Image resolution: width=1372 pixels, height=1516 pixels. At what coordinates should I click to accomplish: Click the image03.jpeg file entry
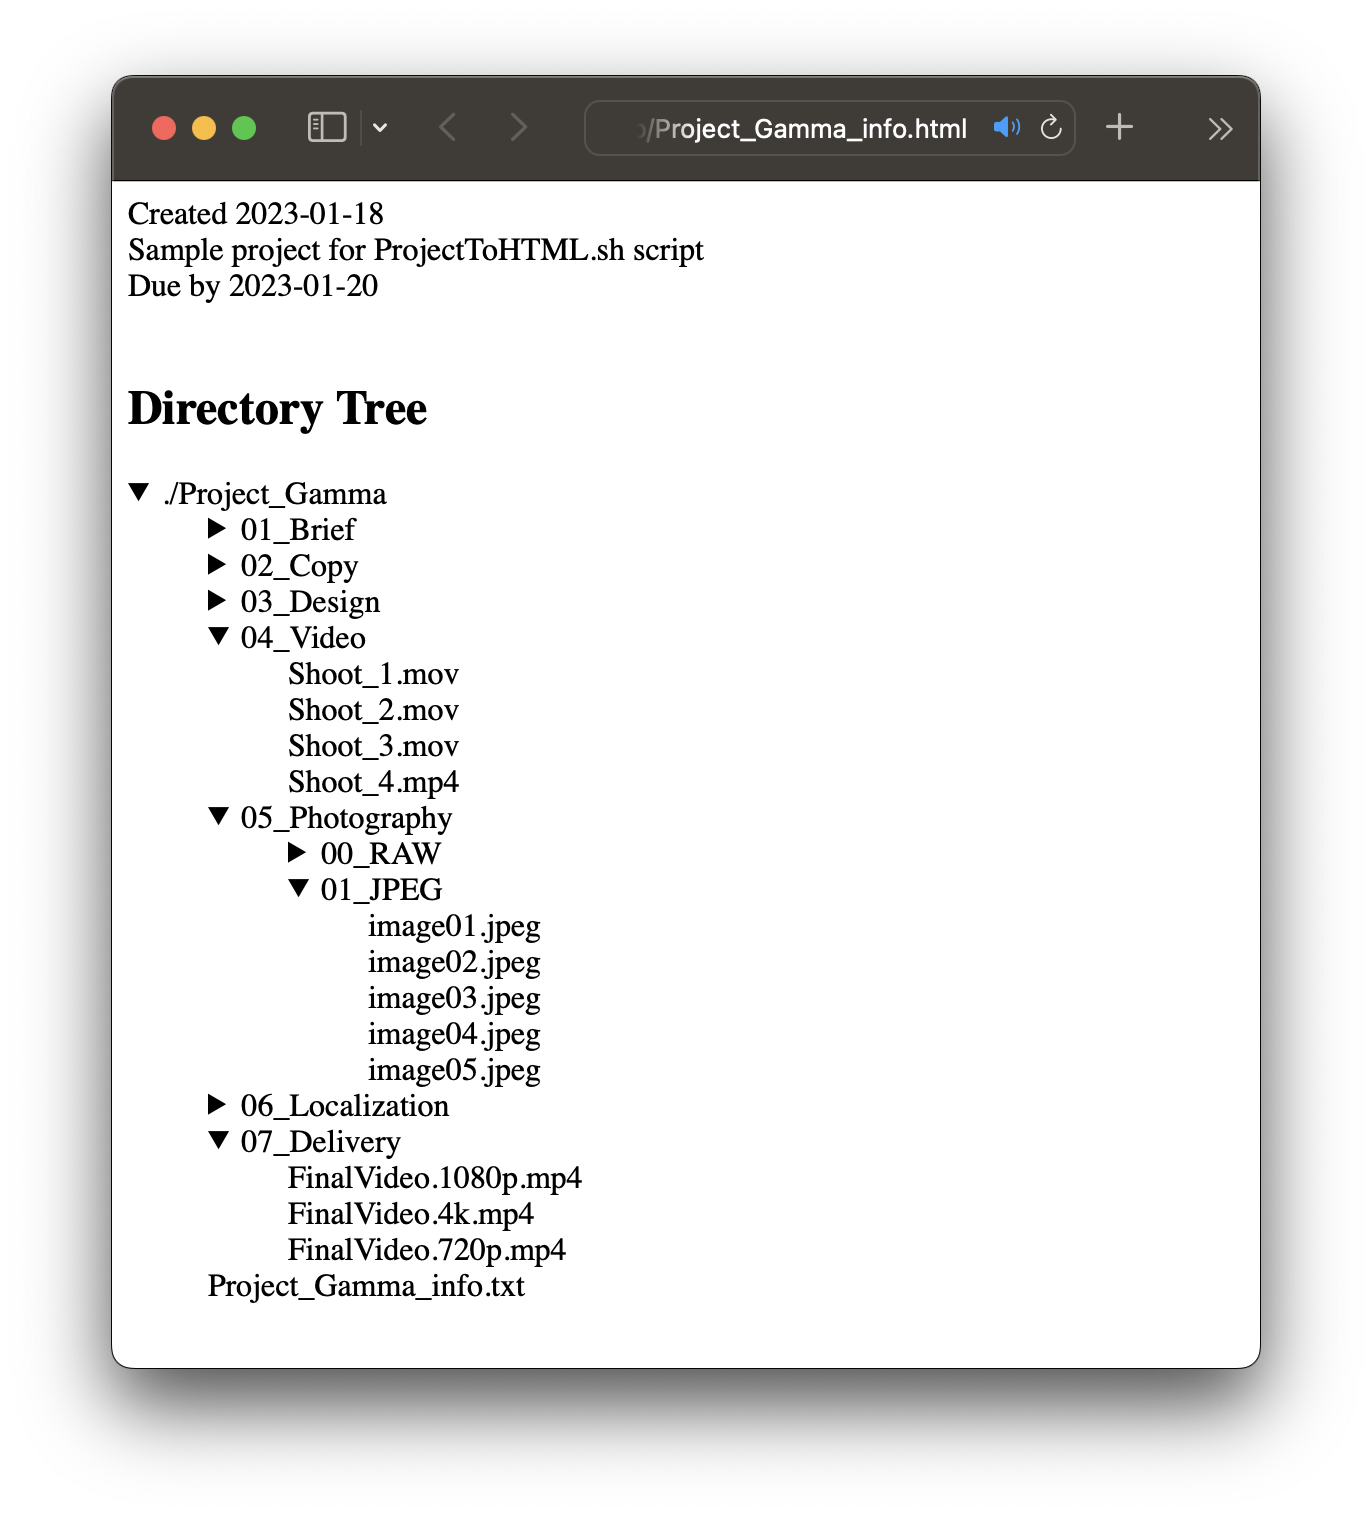click(454, 998)
